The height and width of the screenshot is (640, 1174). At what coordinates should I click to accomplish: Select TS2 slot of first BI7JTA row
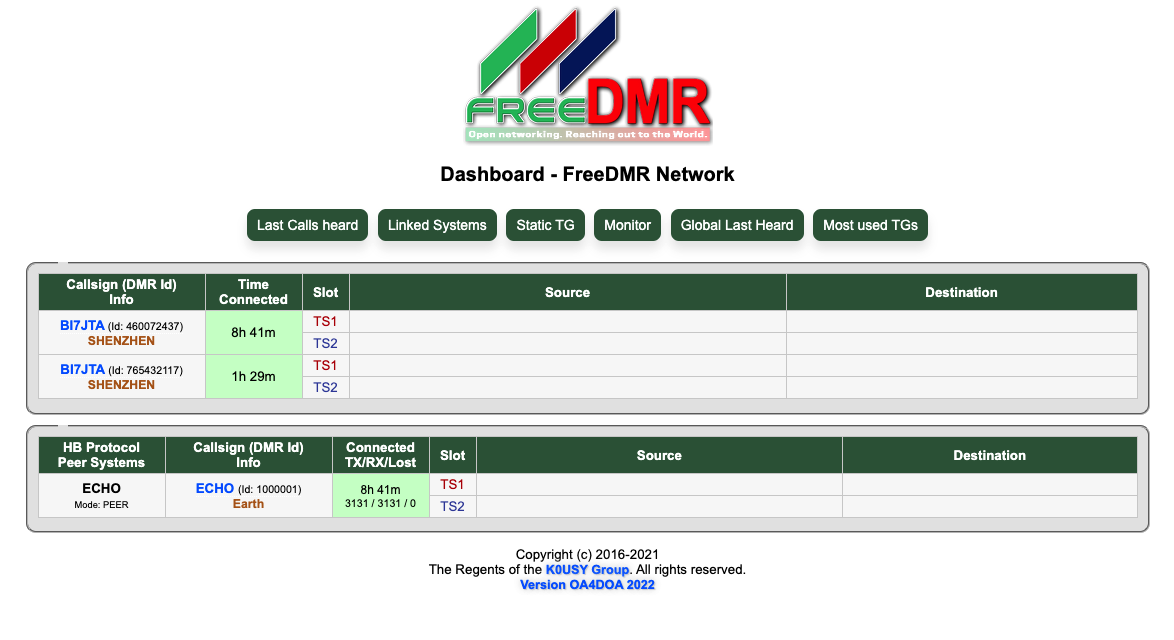point(325,343)
